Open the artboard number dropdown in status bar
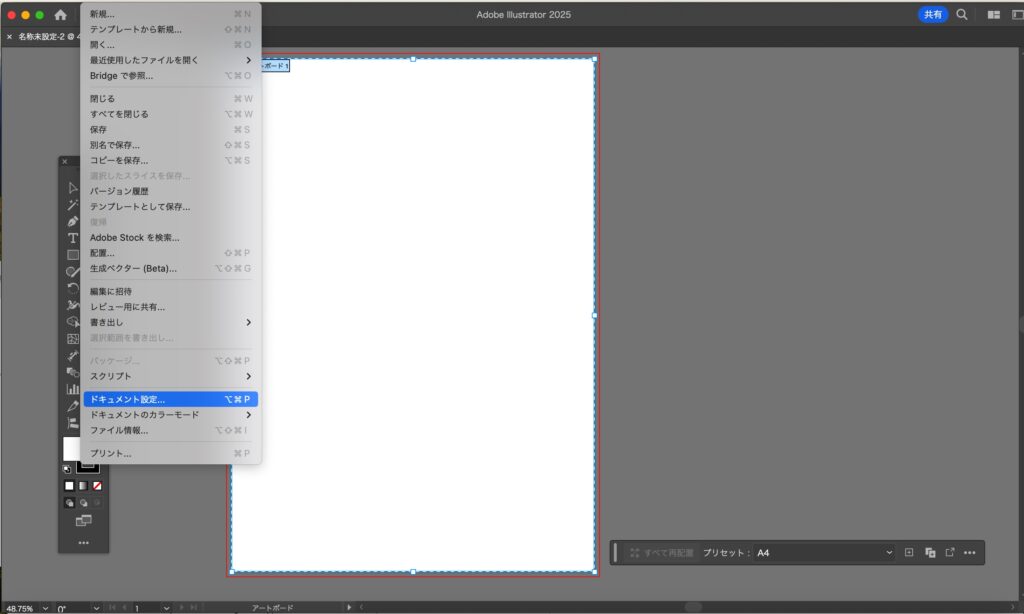The height and width of the screenshot is (614, 1024). pos(166,608)
